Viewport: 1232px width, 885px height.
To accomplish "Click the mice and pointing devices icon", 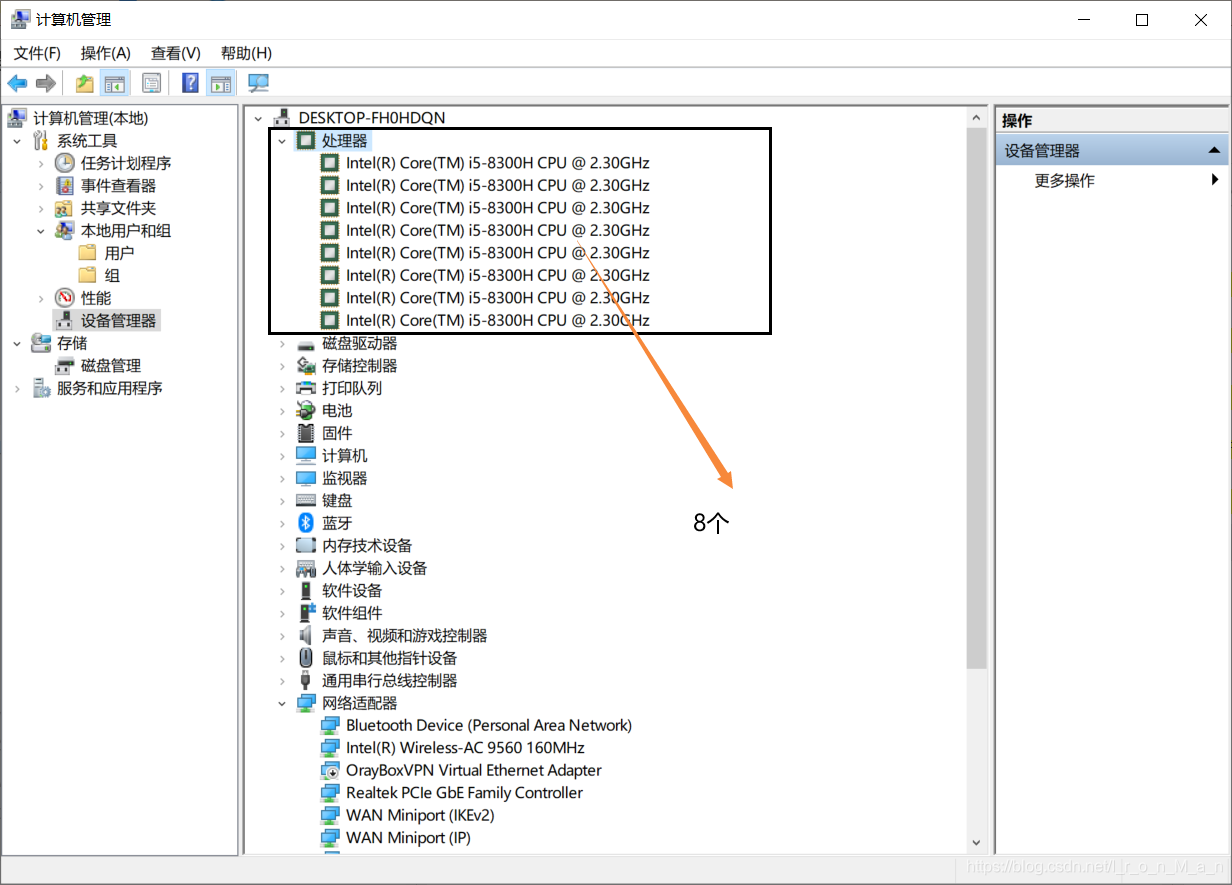I will 306,658.
